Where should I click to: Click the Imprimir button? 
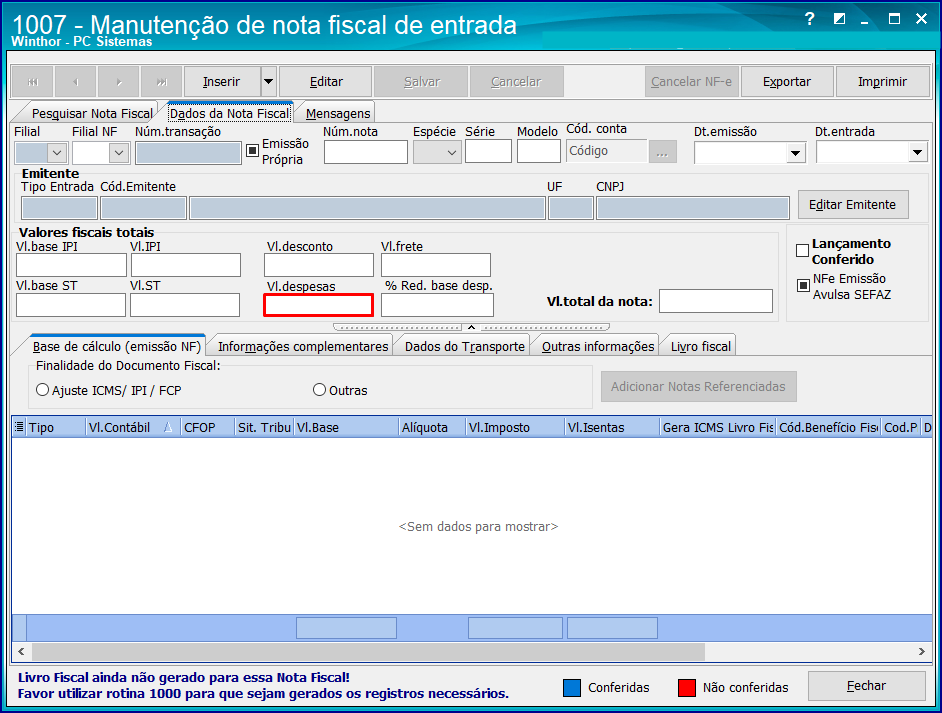click(882, 82)
